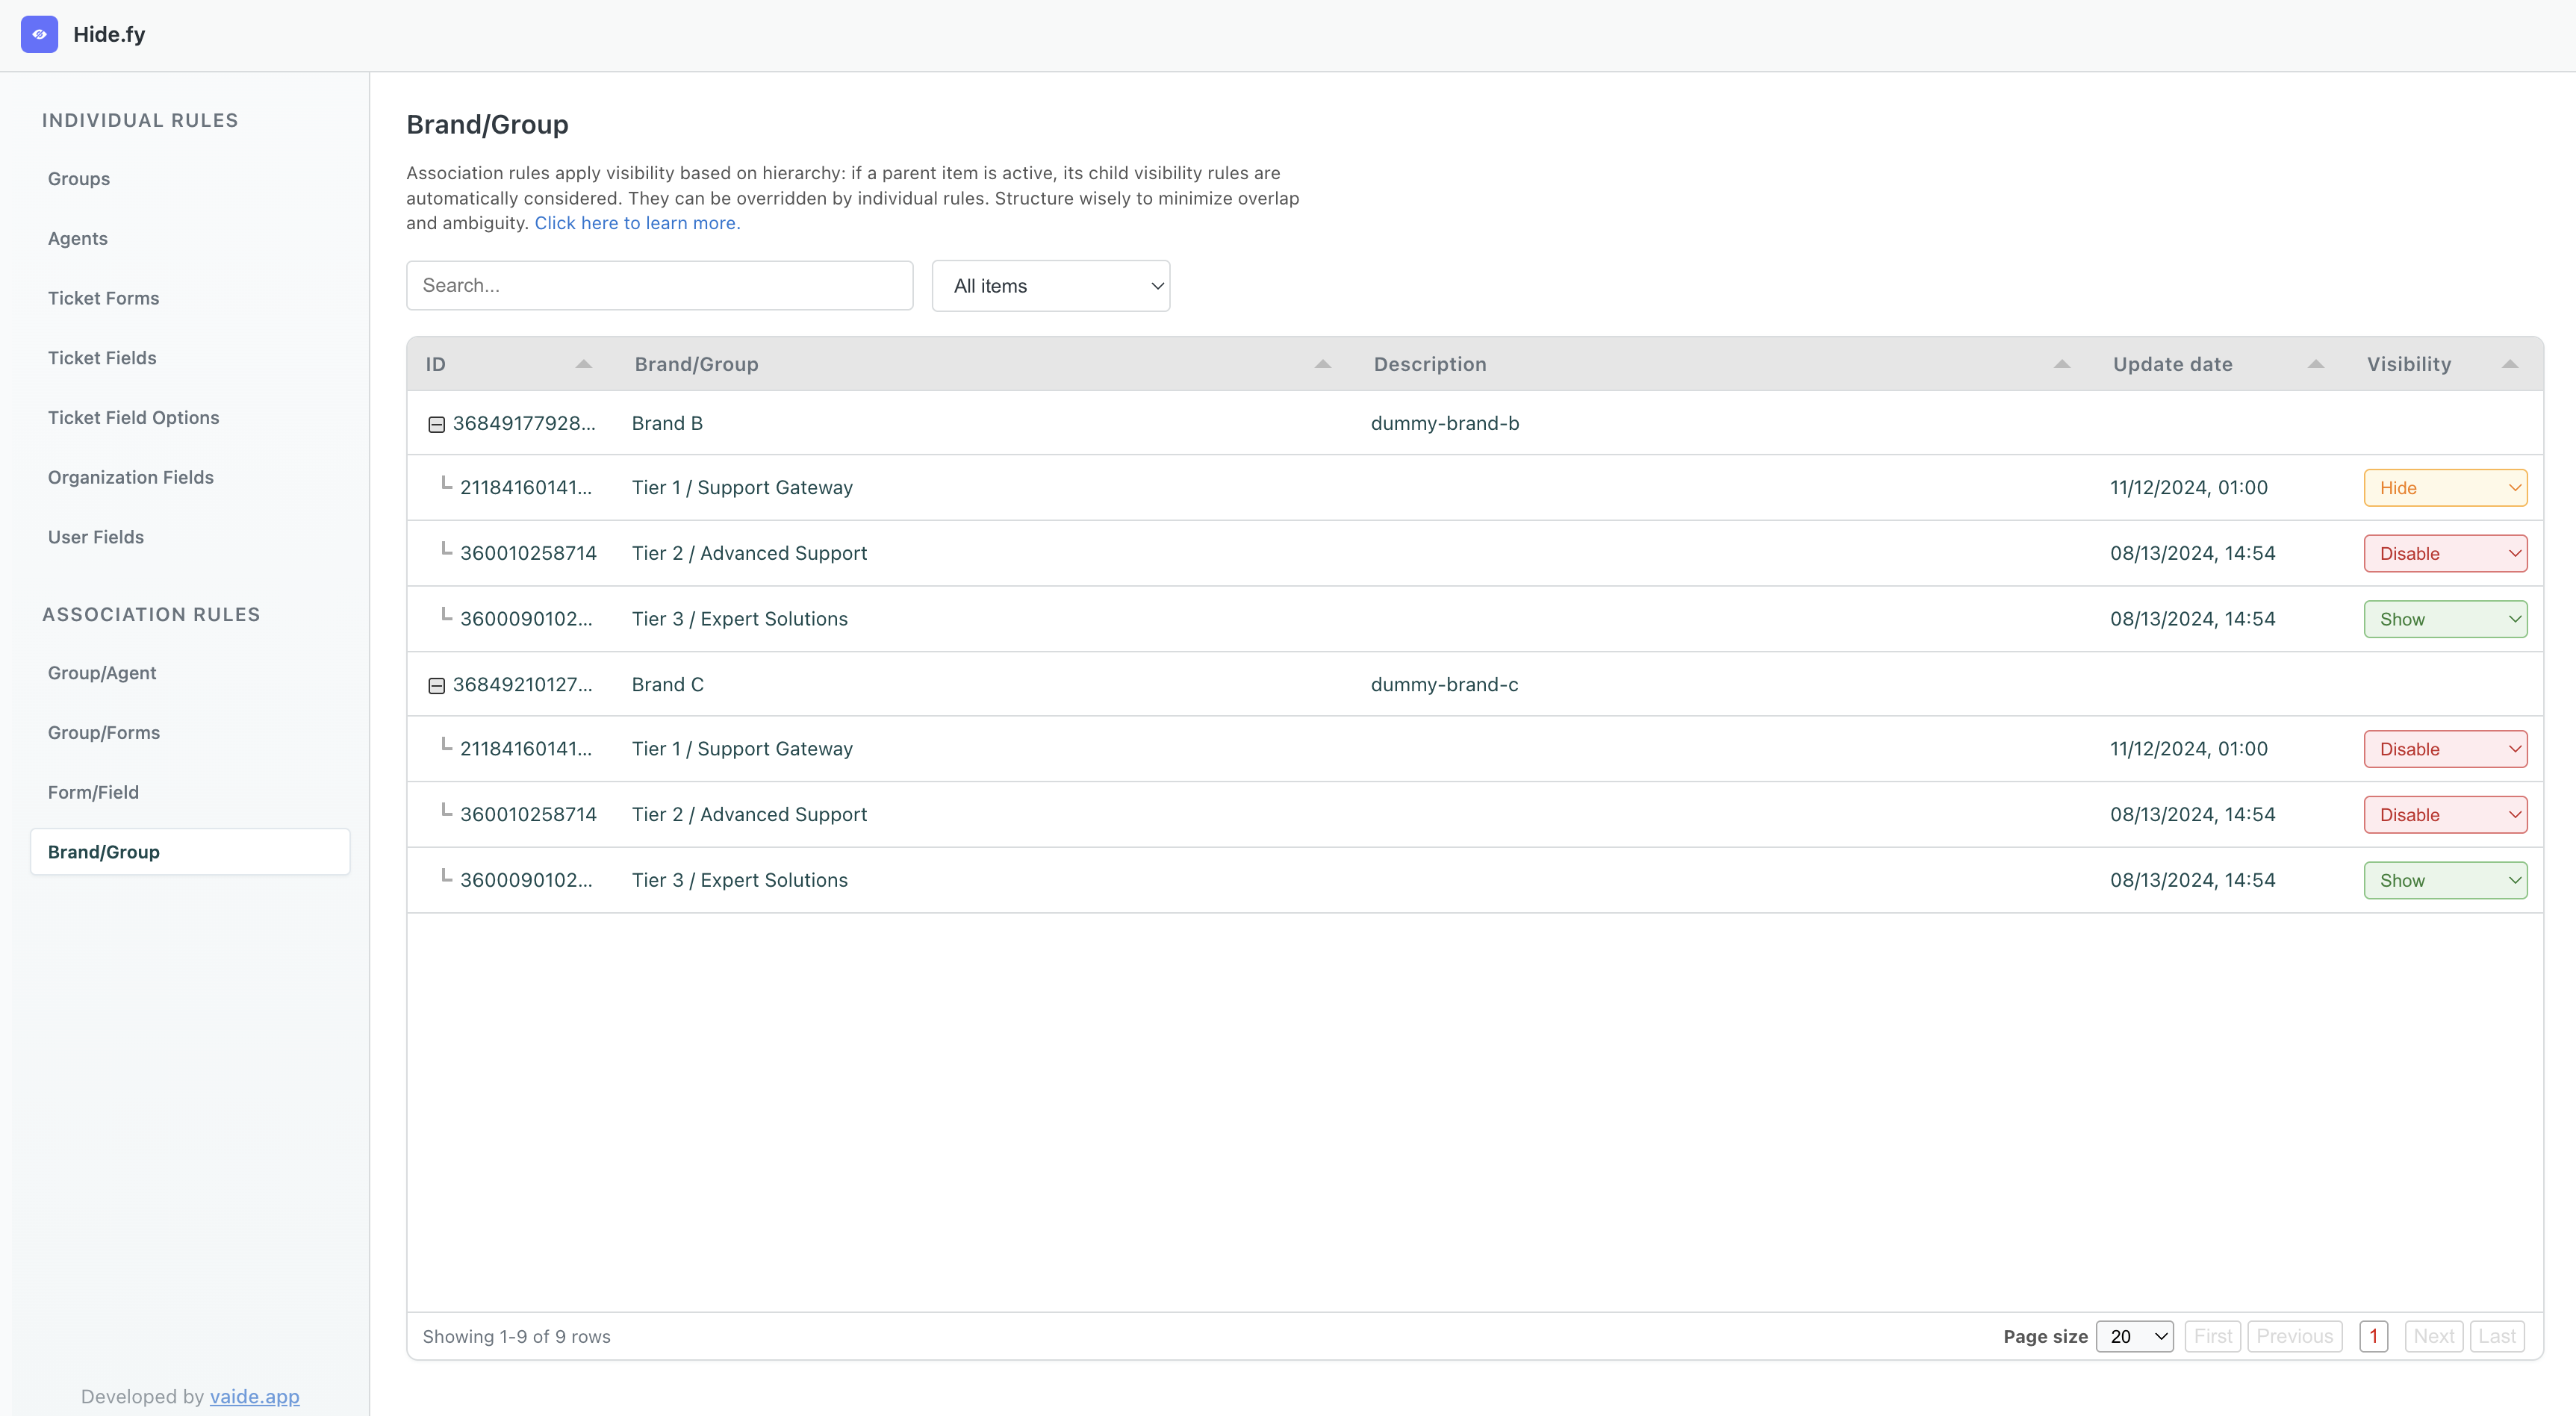Viewport: 2576px width, 1416px height.
Task: Sort by Update date column arrow
Action: 2315,364
